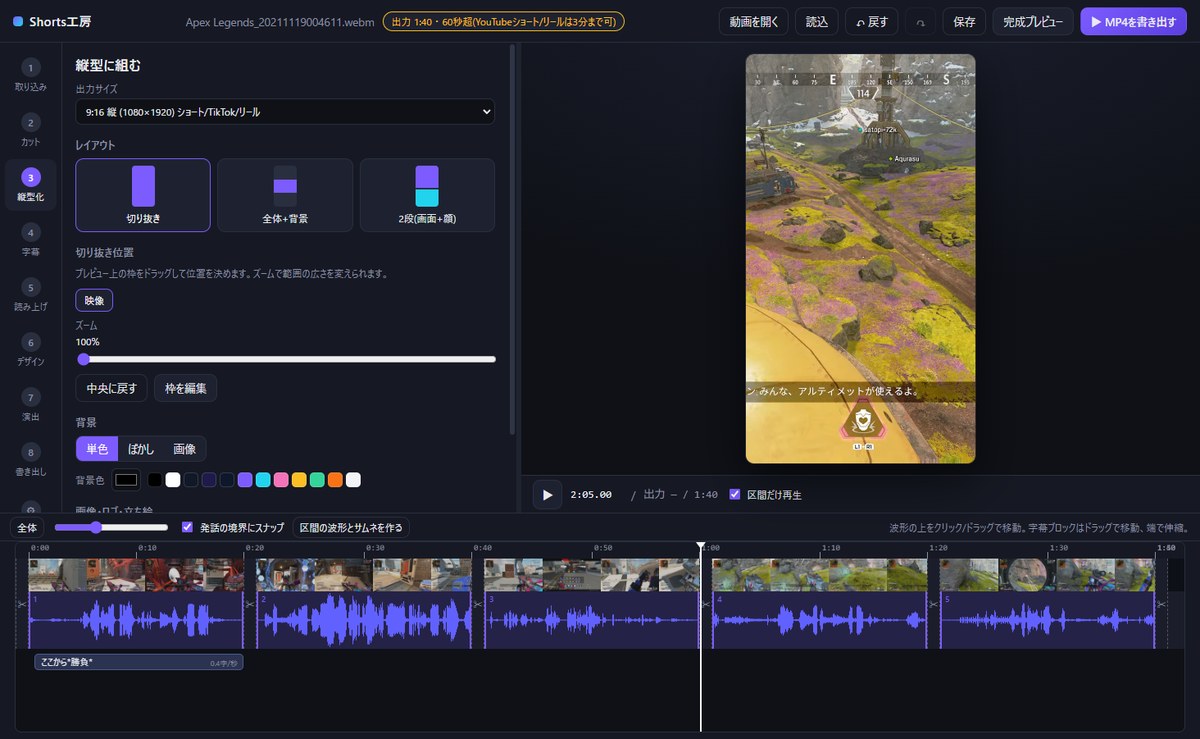Viewport: 1200px width, 739px height.
Task: Click scissors at start of segment 1
Action: (22, 605)
